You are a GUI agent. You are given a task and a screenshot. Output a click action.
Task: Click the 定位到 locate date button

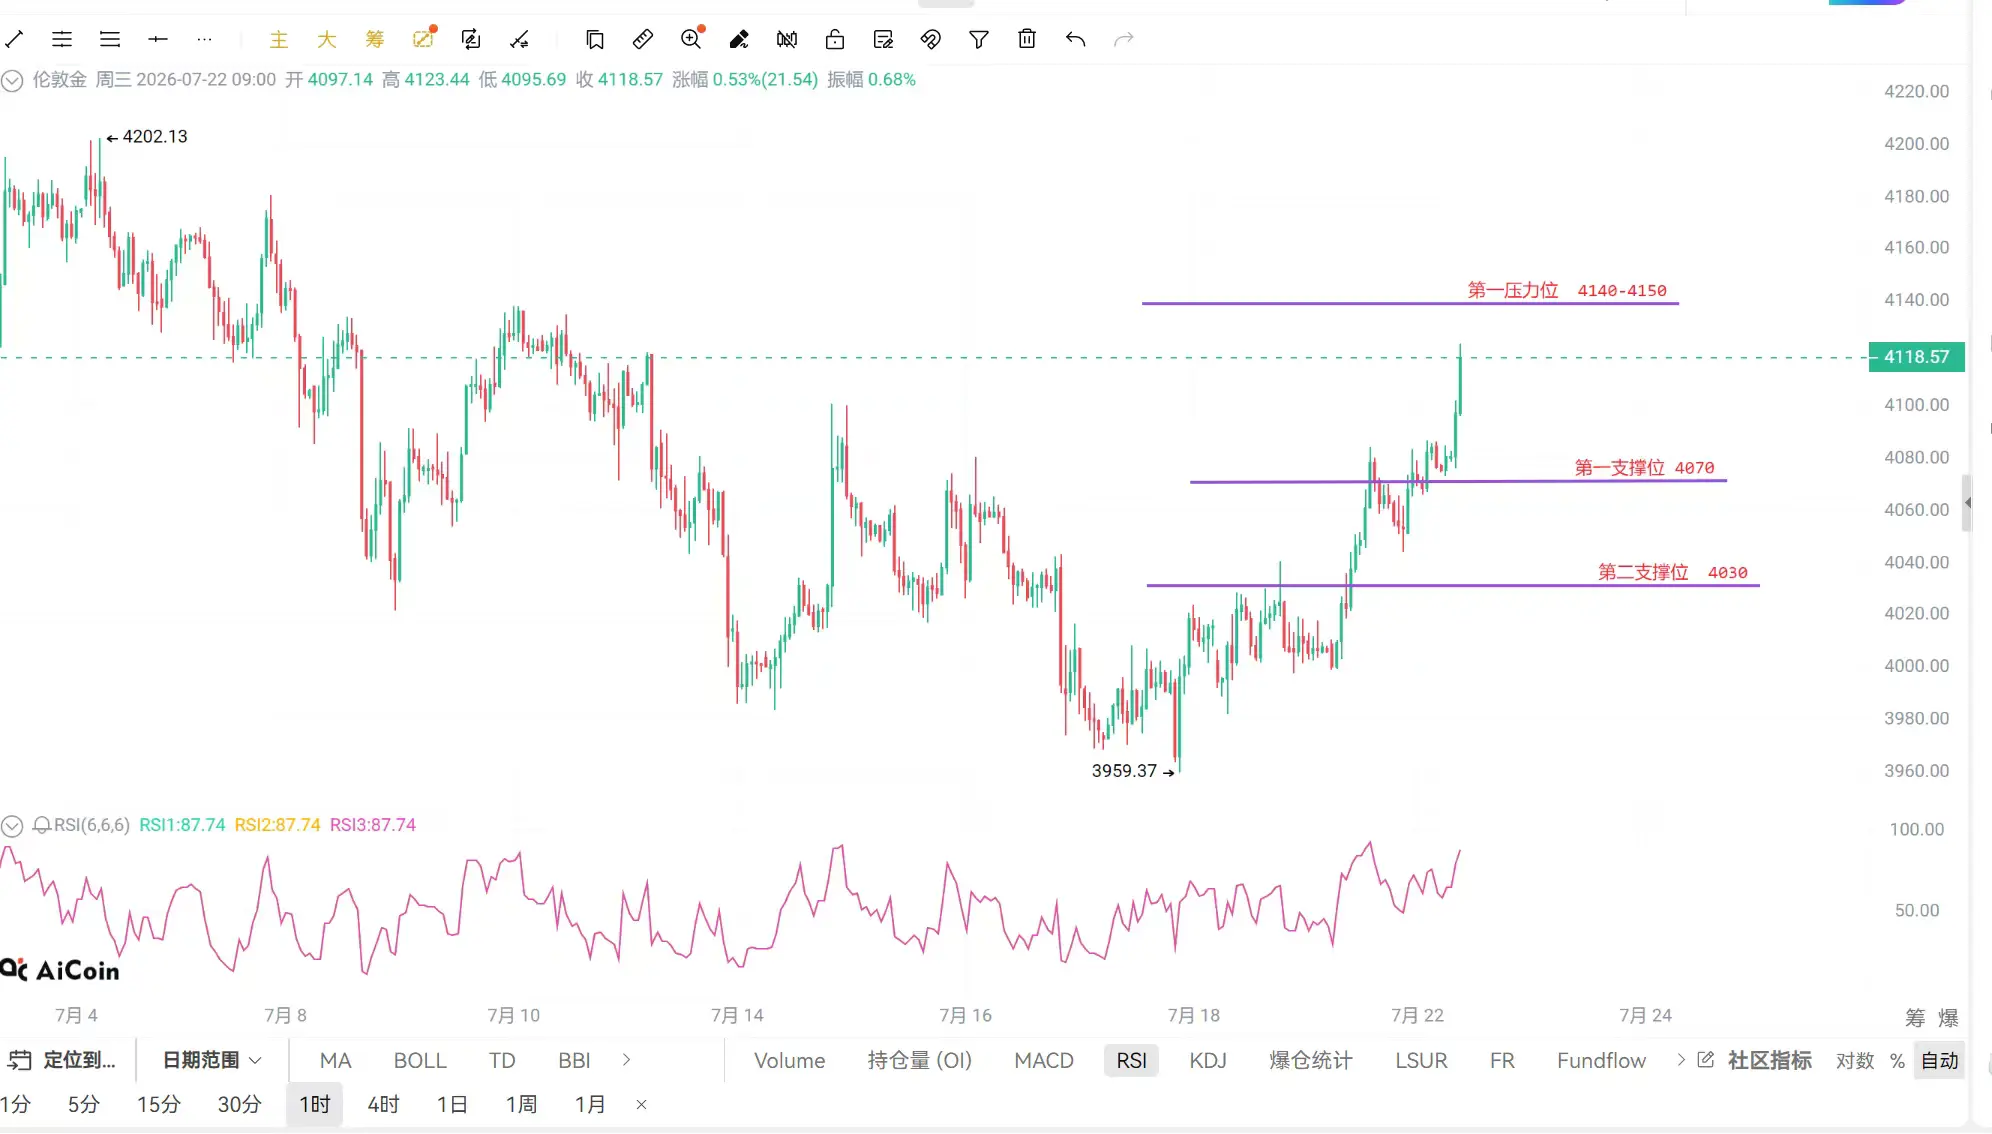pos(63,1060)
